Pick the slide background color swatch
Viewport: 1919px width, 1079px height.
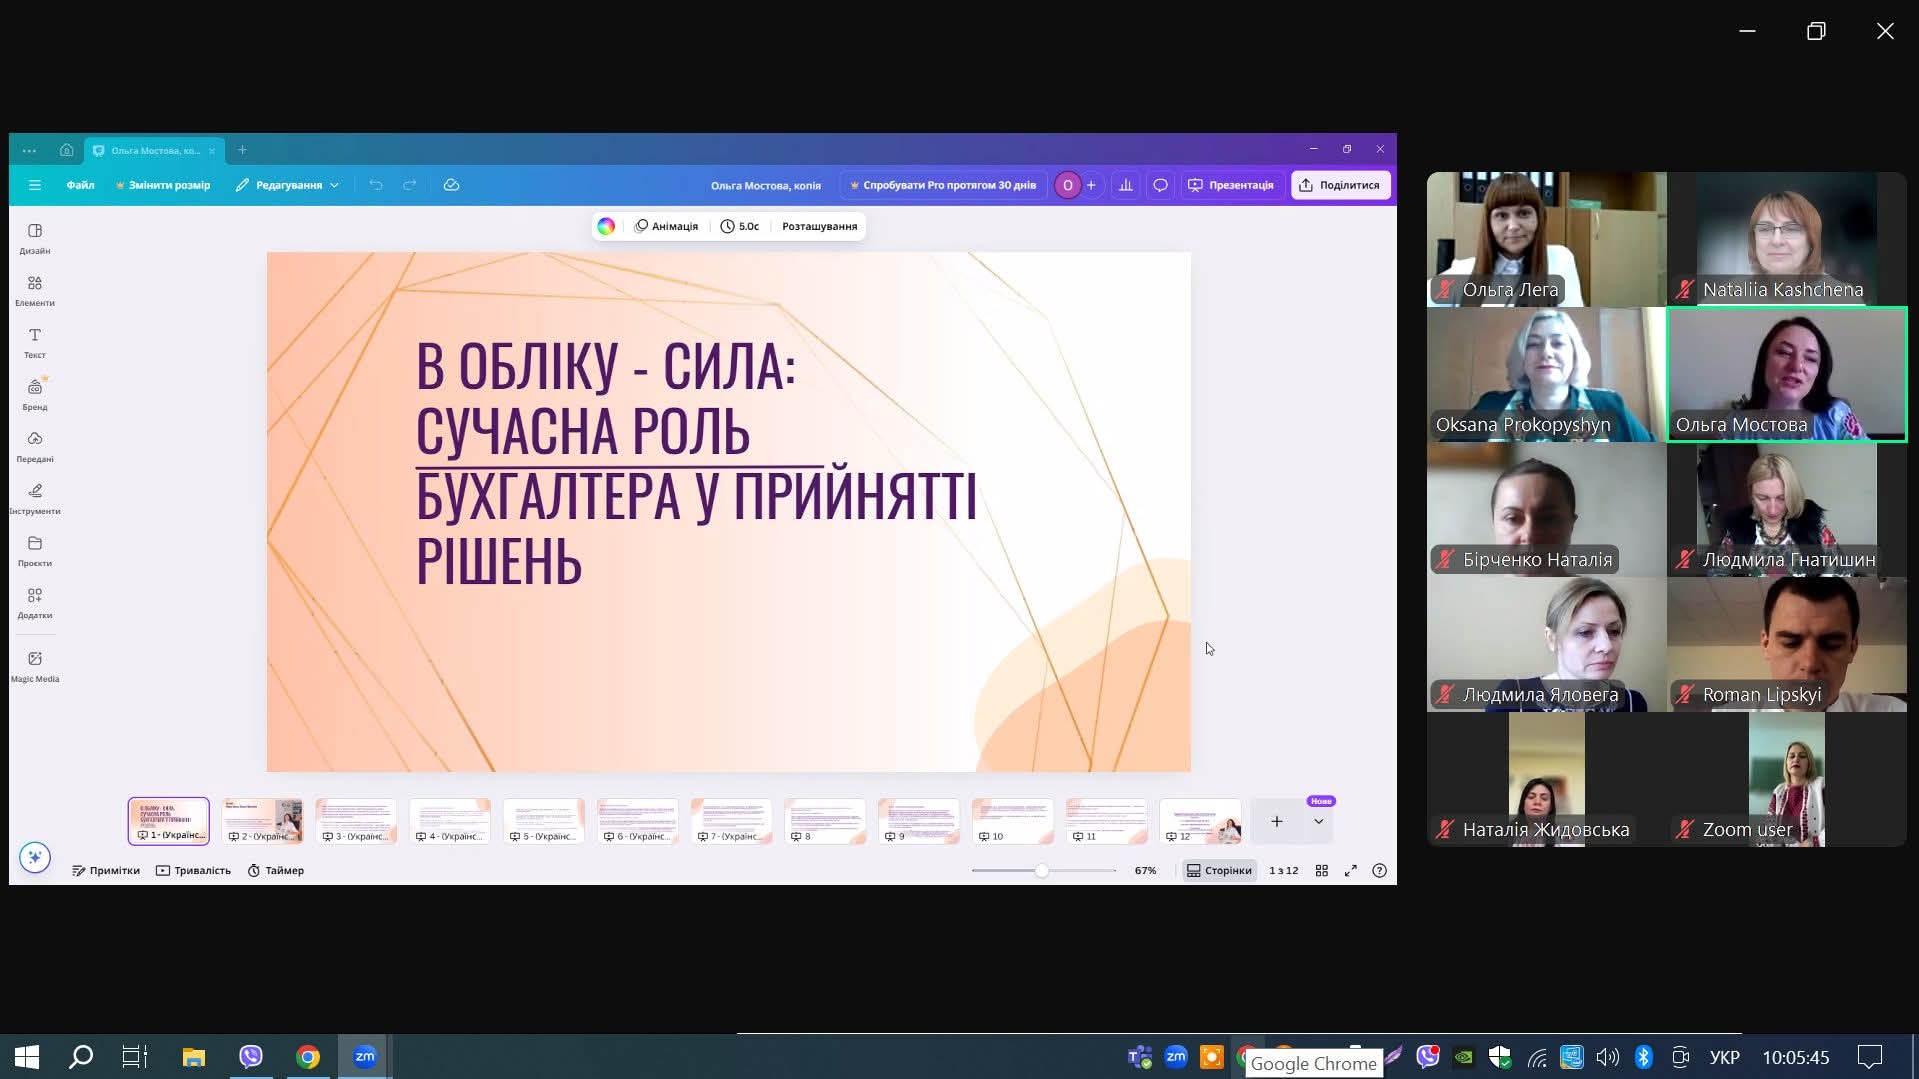pyautogui.click(x=606, y=227)
